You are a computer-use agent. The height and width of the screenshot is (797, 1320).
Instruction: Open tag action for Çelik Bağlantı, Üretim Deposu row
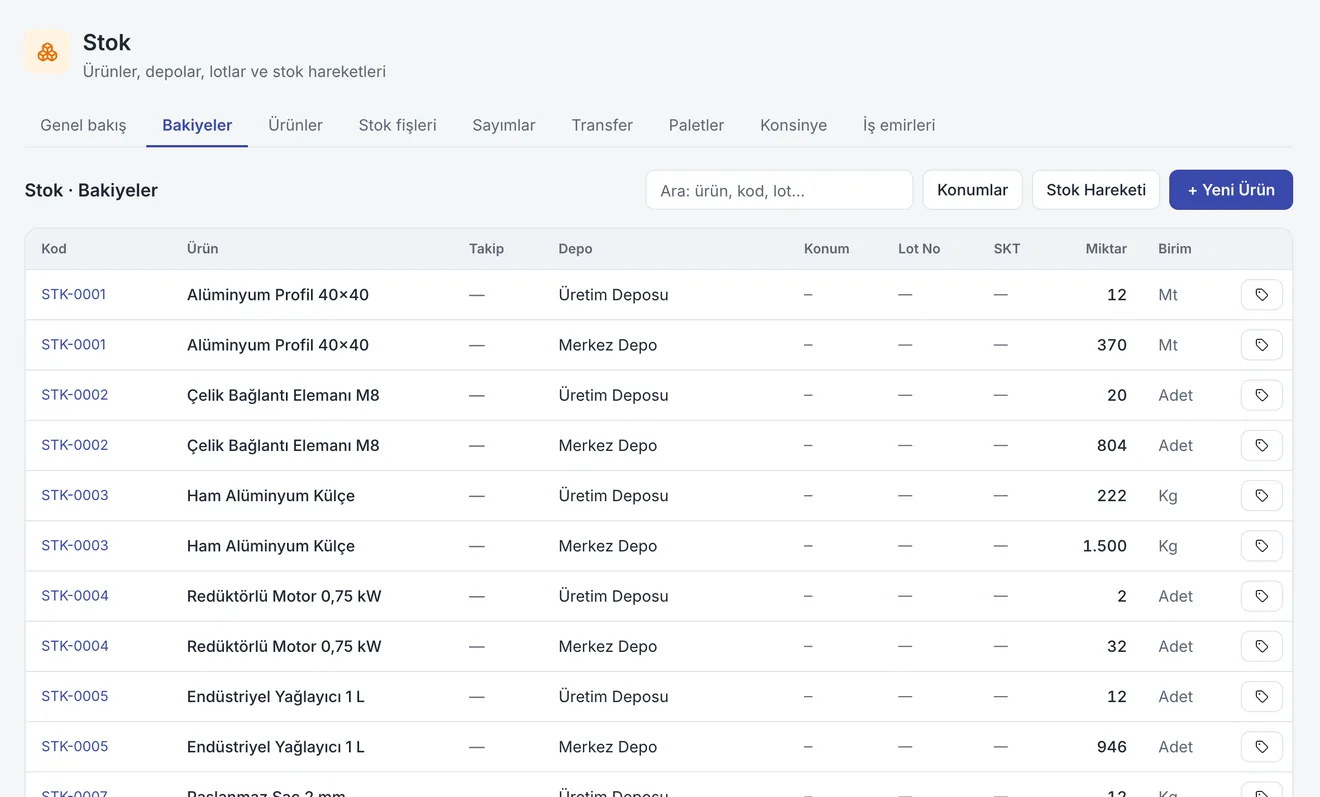click(x=1261, y=395)
